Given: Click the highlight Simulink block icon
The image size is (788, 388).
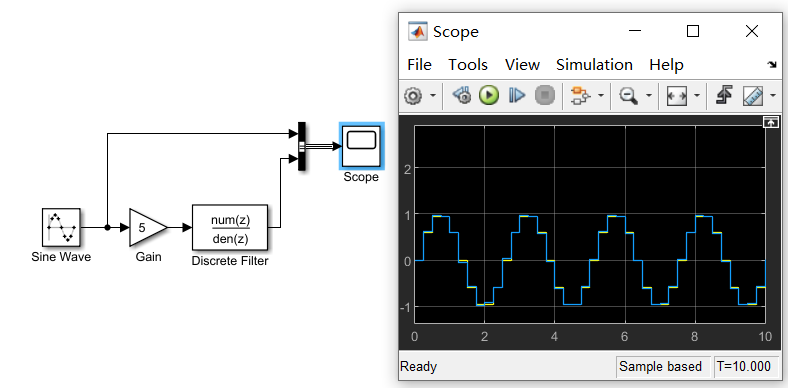Looking at the screenshot, I should click(x=462, y=95).
